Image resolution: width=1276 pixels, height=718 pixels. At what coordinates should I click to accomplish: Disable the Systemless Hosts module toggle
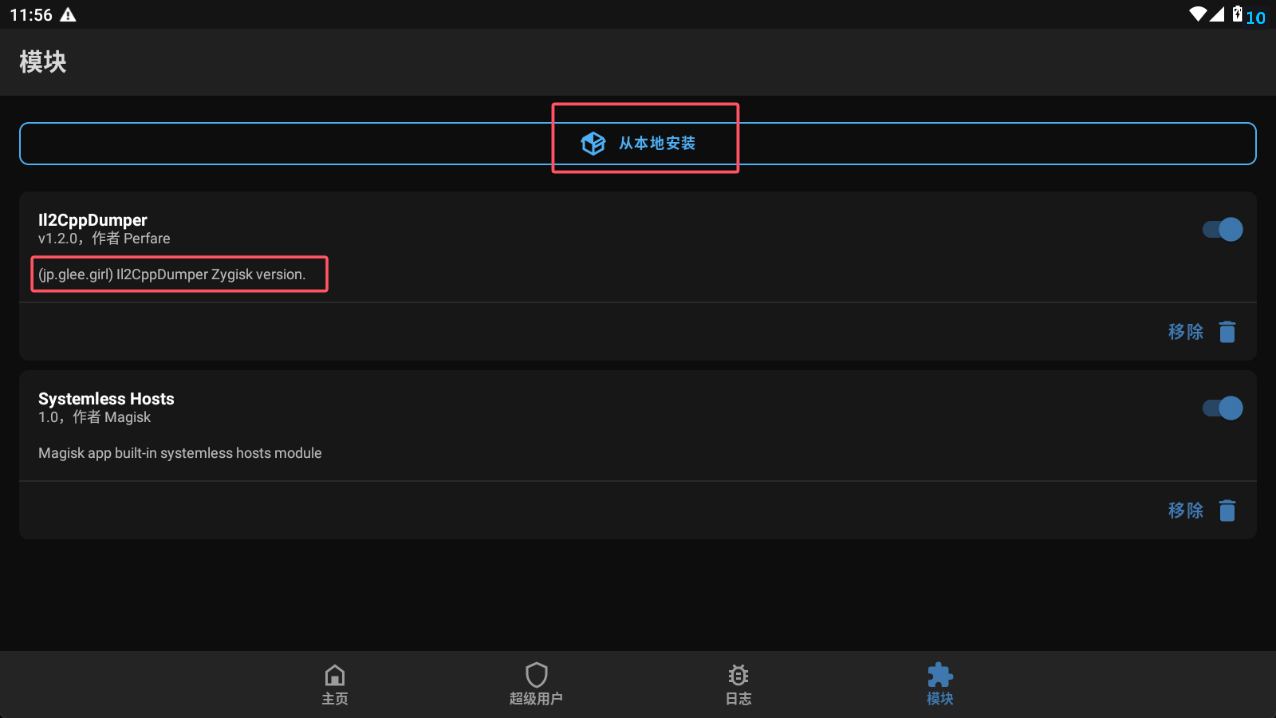1222,408
